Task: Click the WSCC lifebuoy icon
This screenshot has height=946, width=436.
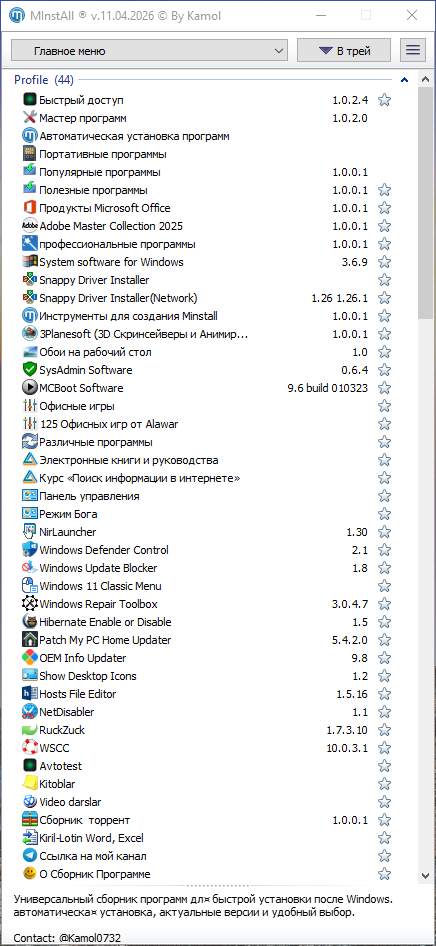Action: coord(30,748)
